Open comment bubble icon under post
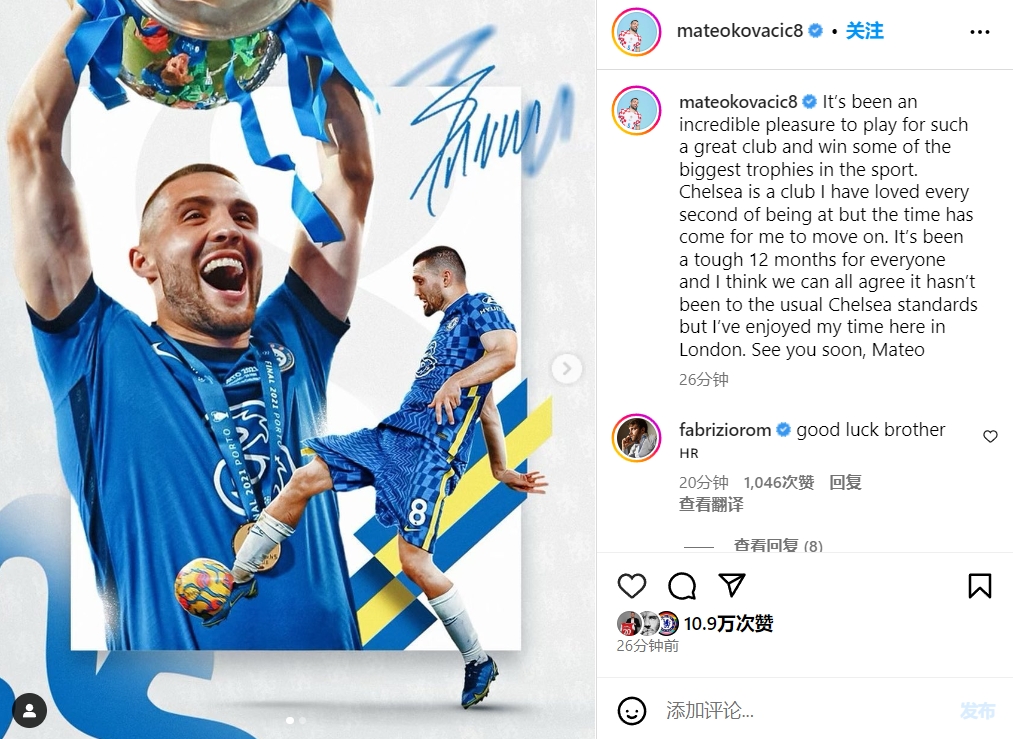The height and width of the screenshot is (739, 1013). [682, 586]
